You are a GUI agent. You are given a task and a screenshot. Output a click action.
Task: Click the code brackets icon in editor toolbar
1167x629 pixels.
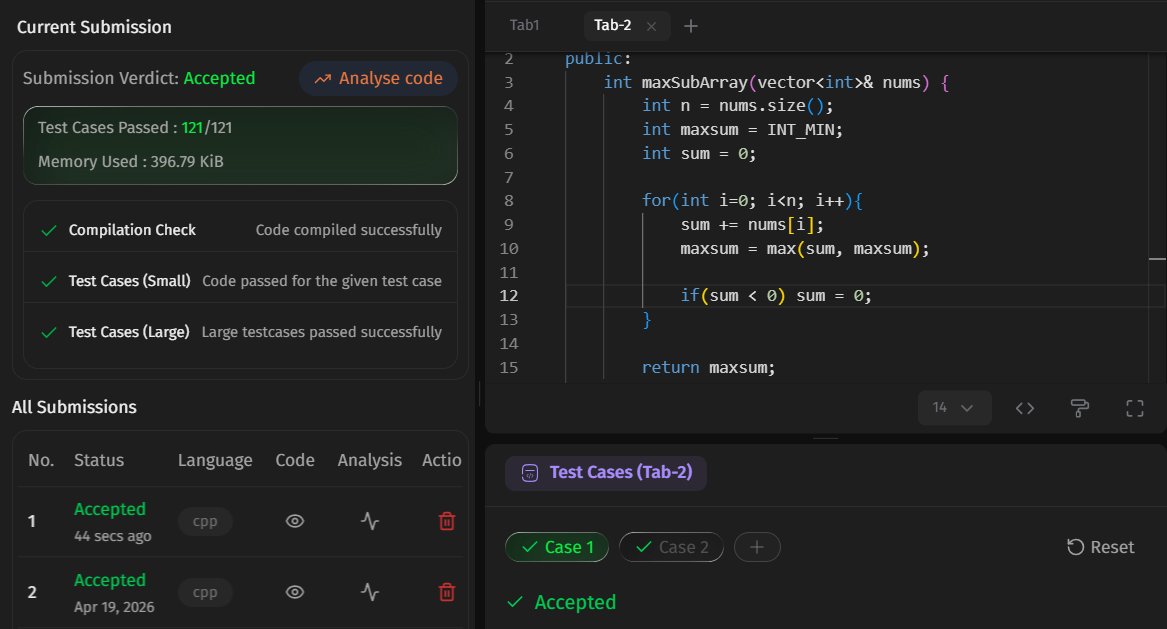[x=1025, y=408]
